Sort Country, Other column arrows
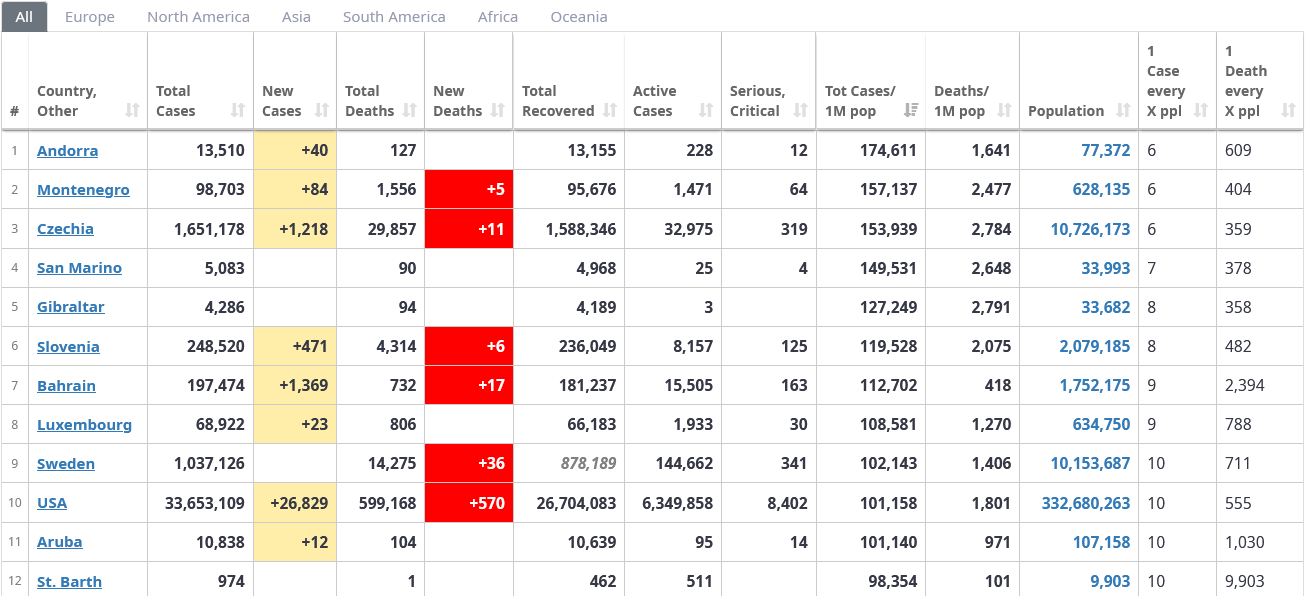This screenshot has height=596, width=1310. (132, 110)
